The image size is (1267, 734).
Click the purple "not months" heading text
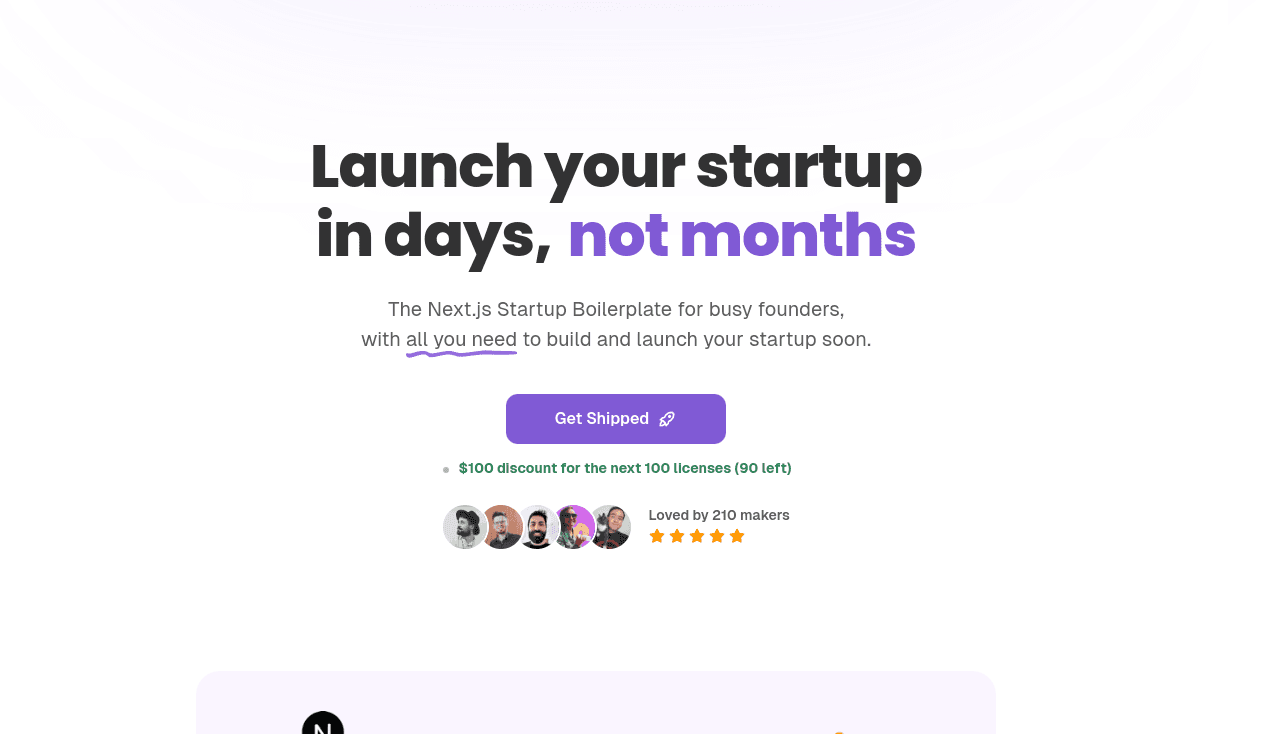(x=741, y=236)
